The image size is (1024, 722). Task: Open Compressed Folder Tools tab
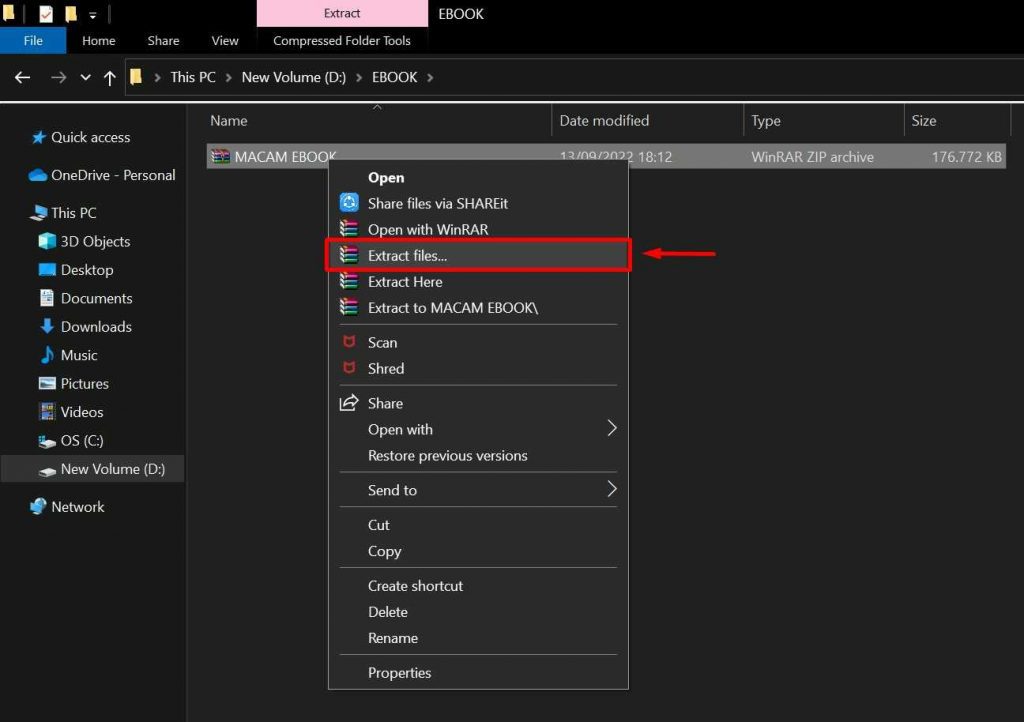[x=342, y=41]
